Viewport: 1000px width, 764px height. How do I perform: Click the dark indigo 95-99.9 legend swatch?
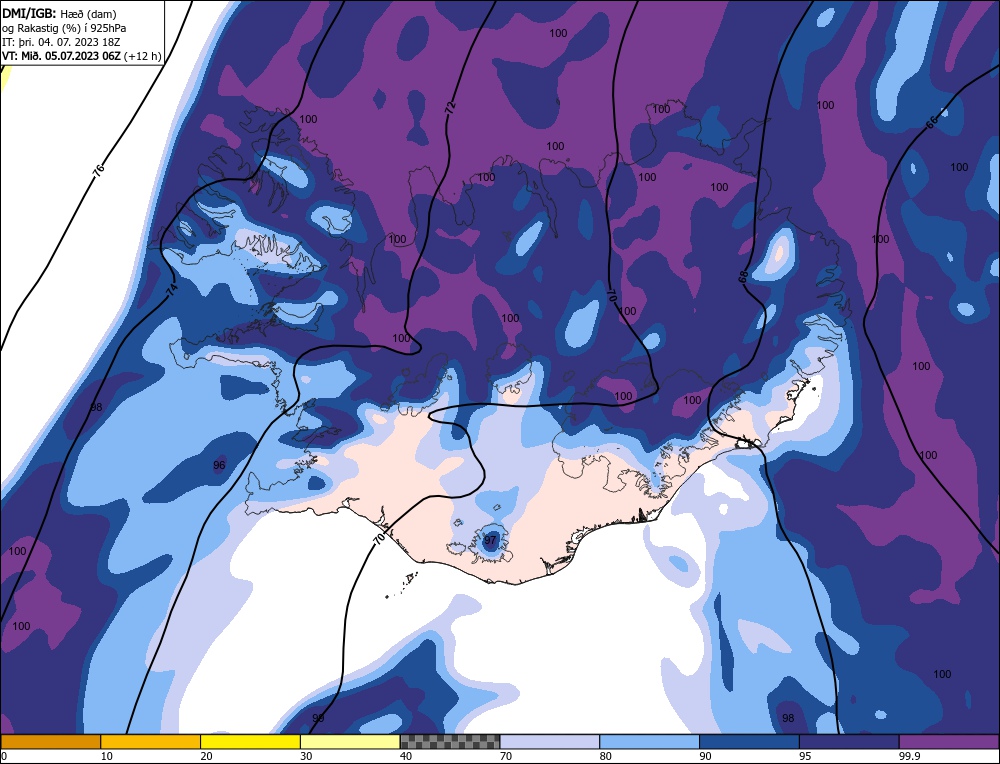click(x=849, y=742)
